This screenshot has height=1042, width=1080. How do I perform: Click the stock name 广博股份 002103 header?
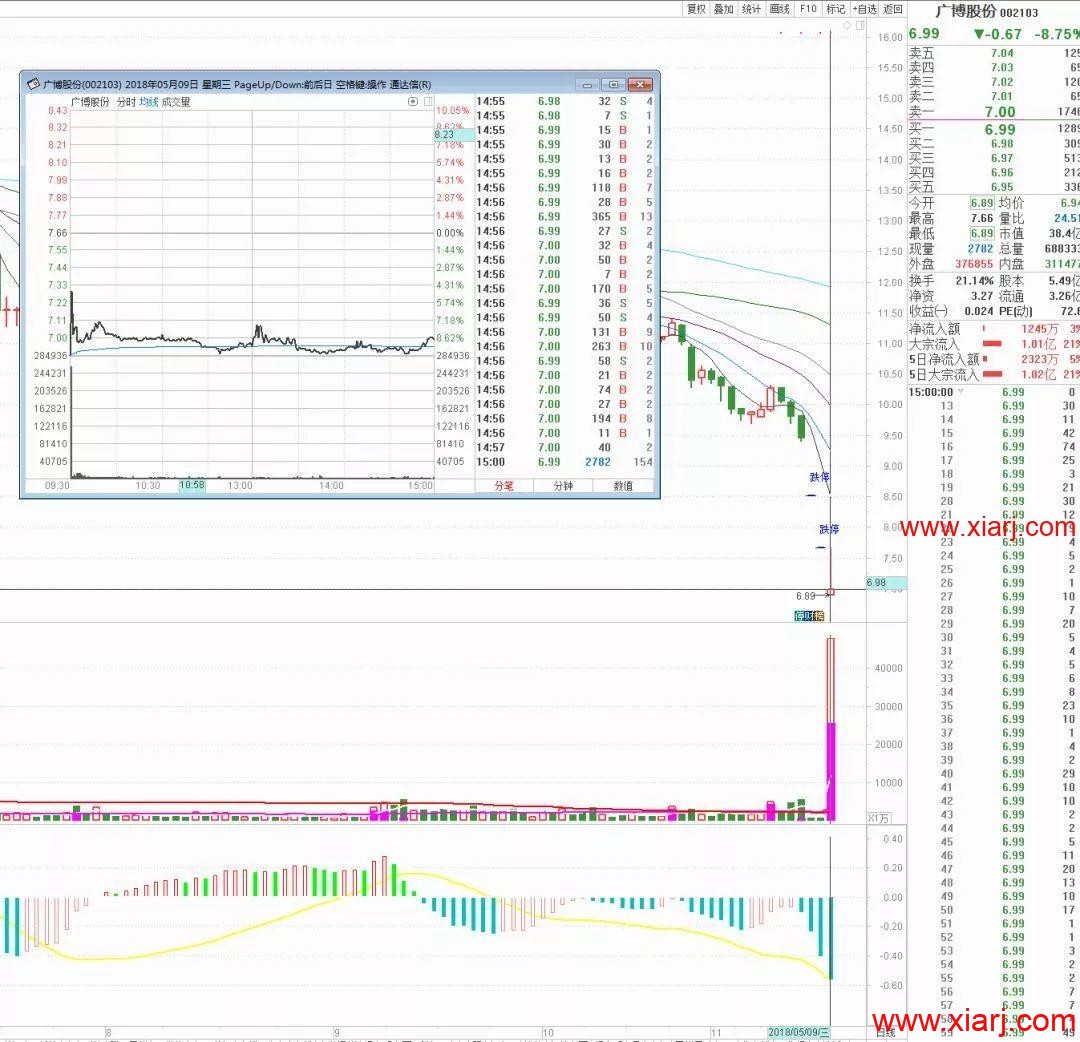[986, 12]
